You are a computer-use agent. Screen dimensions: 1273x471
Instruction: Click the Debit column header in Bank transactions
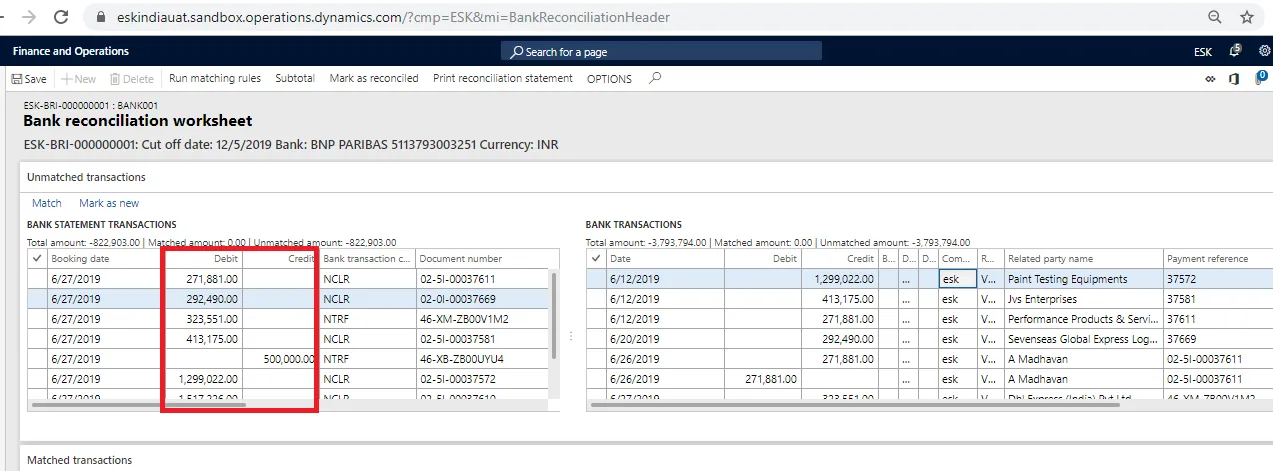762,259
